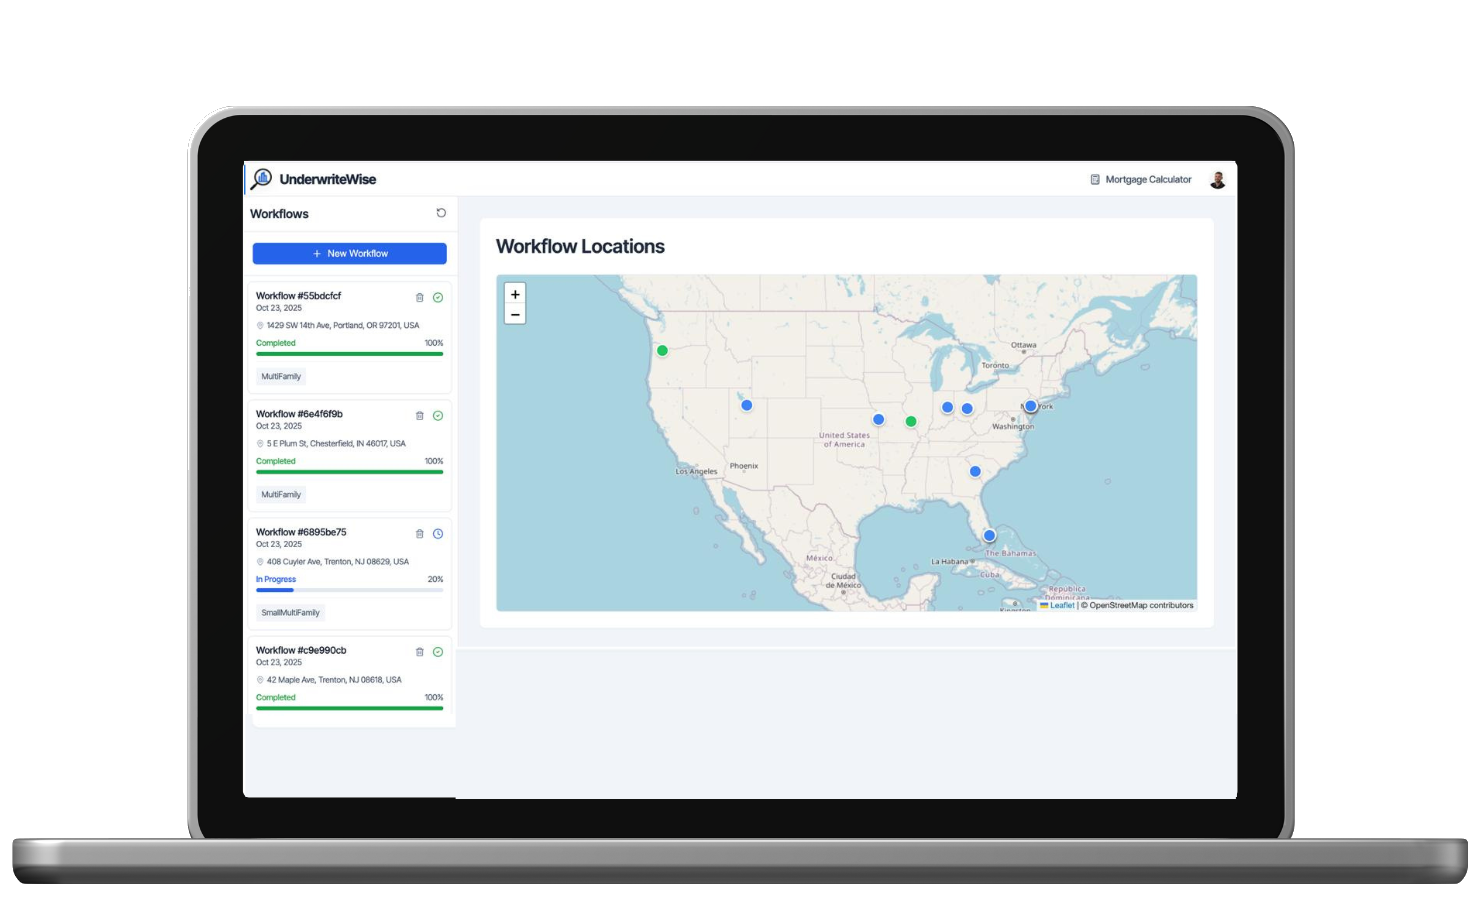
Task: Open the Mortgage Calculator
Action: pos(1141,180)
